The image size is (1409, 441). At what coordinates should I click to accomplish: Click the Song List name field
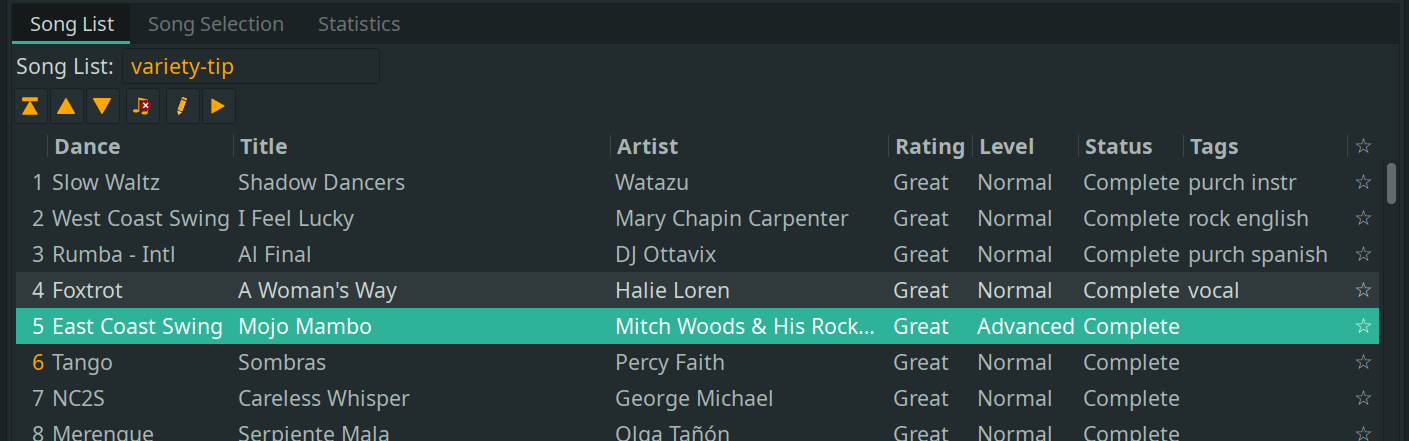coord(250,67)
